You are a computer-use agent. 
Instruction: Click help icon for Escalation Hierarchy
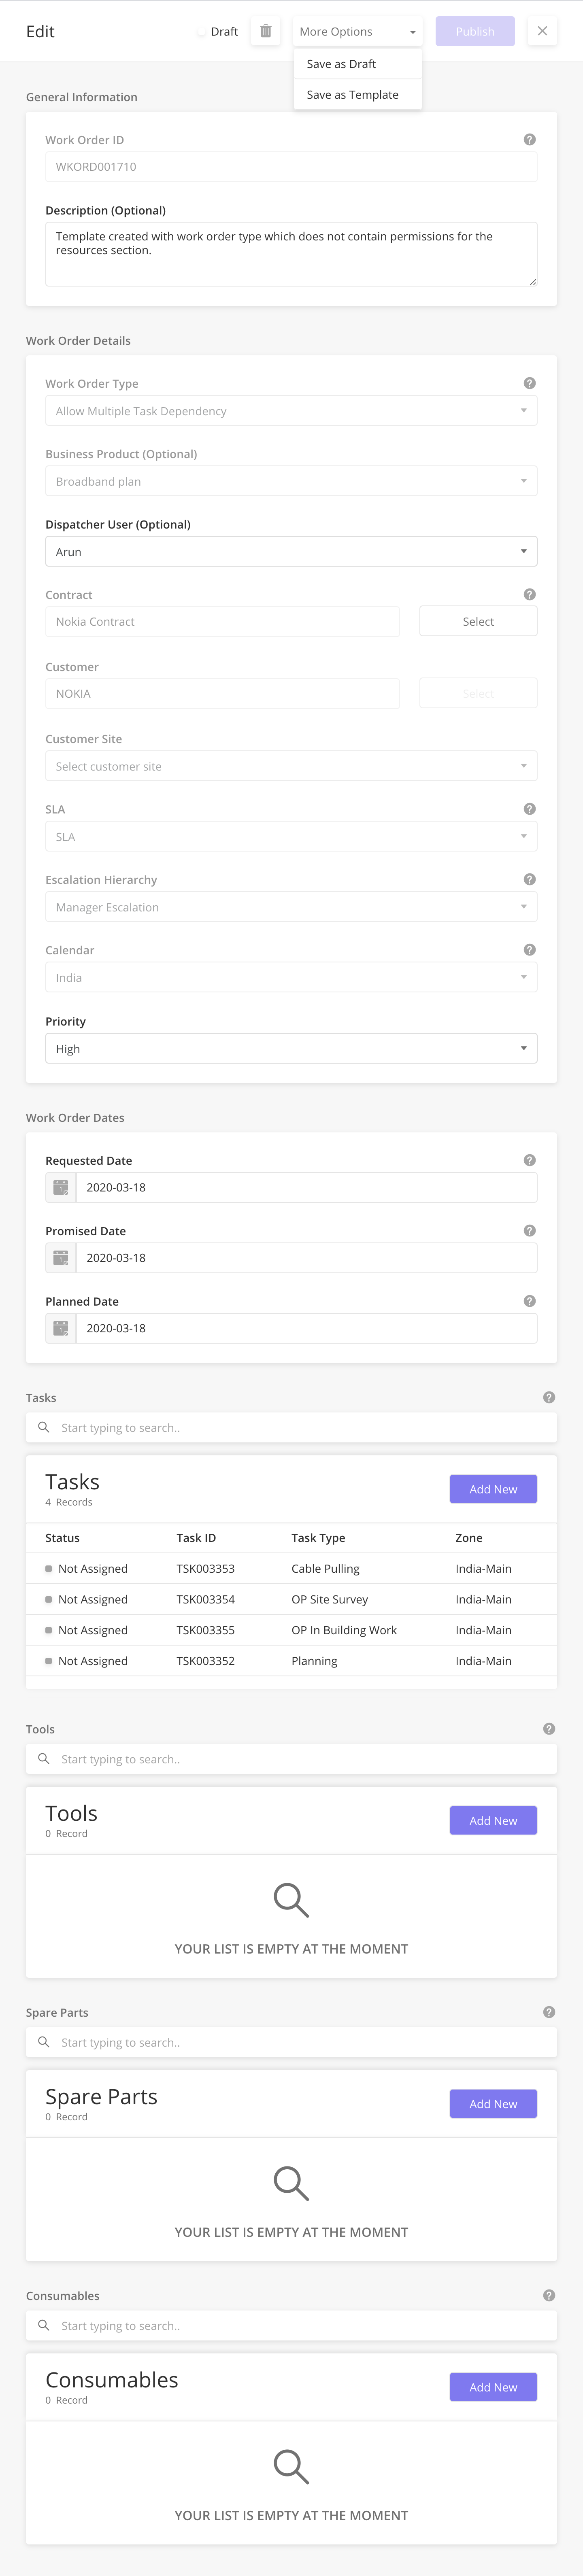click(x=530, y=879)
